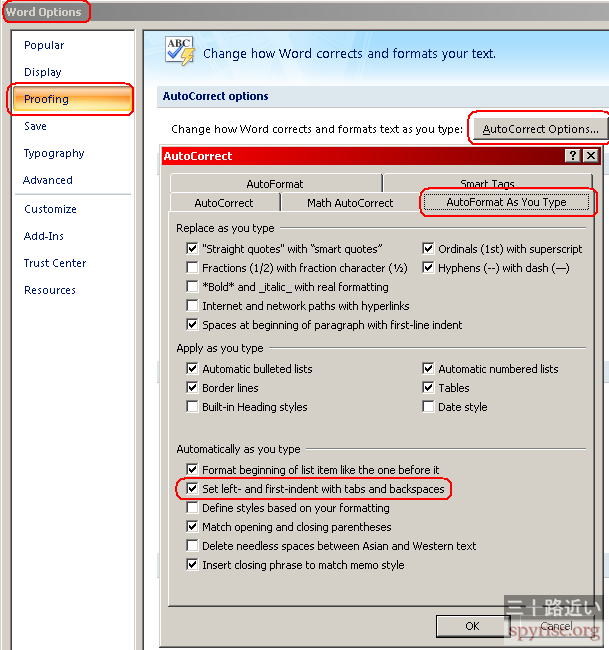Open the Typography category

click(x=54, y=153)
